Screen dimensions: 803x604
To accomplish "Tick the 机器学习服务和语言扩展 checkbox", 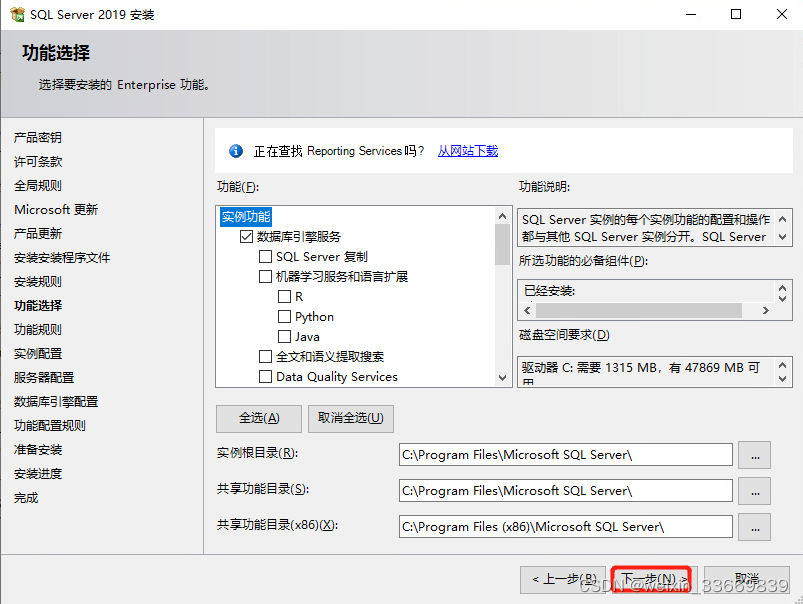I will coord(265,277).
